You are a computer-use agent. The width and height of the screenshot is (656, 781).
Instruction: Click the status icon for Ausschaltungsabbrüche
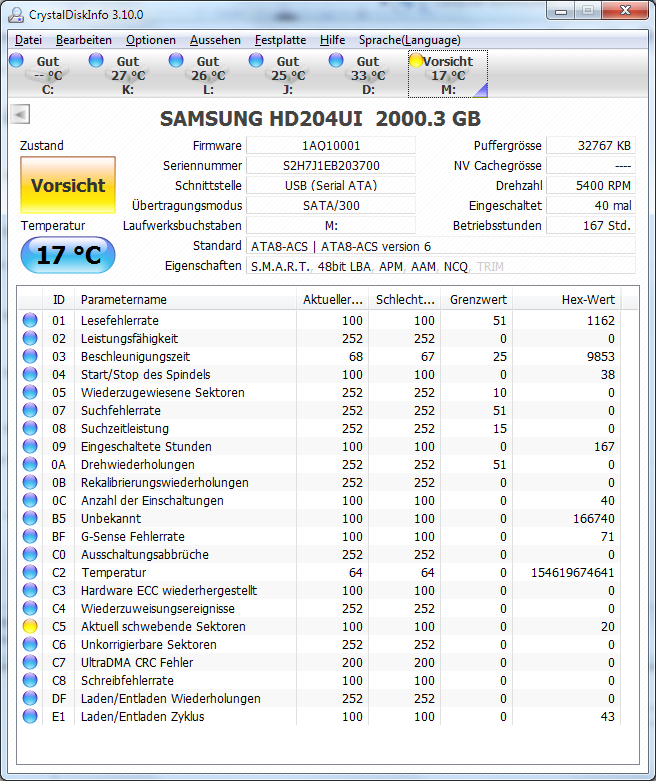click(x=30, y=554)
